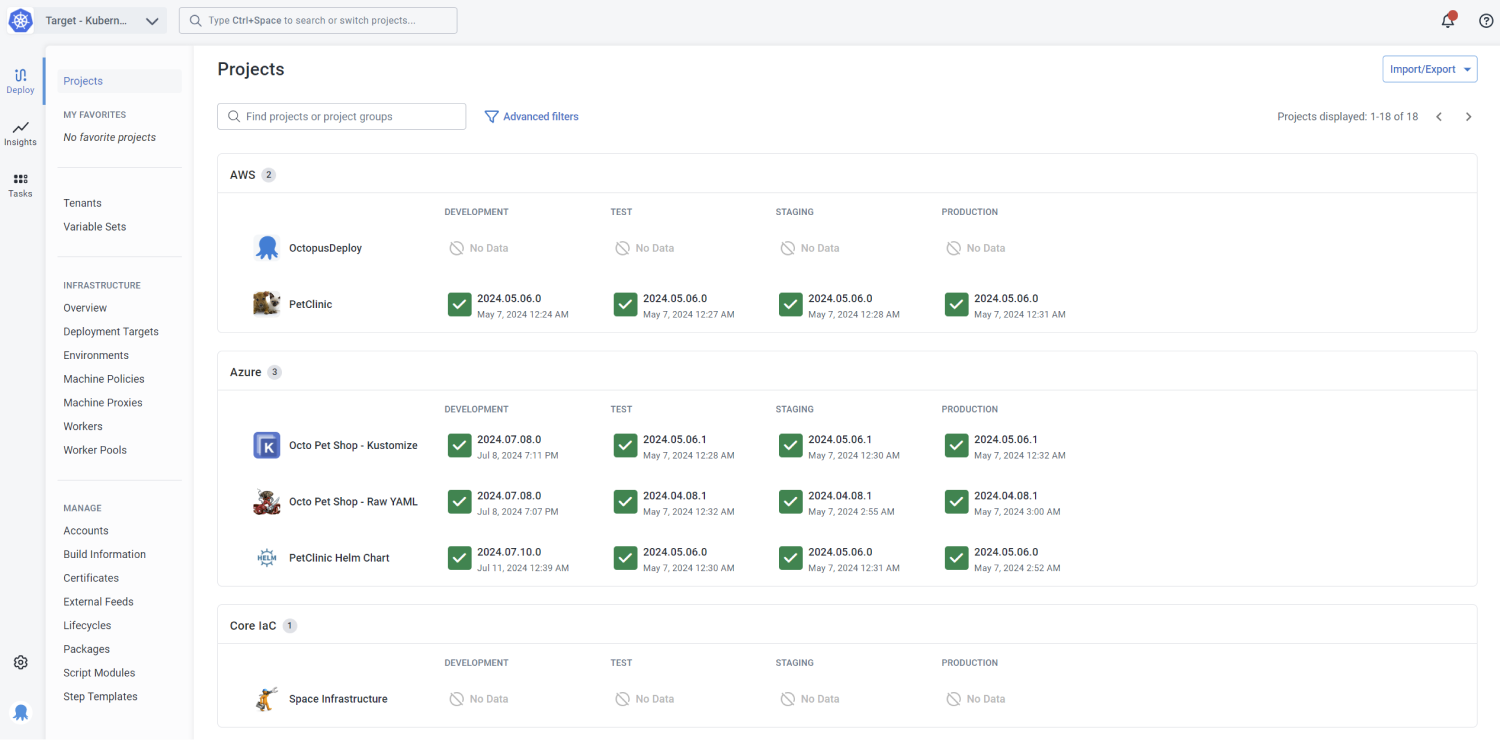Click the Octo Pet Shop - Kustomize project icon
The height and width of the screenshot is (740, 1500).
coord(266,445)
